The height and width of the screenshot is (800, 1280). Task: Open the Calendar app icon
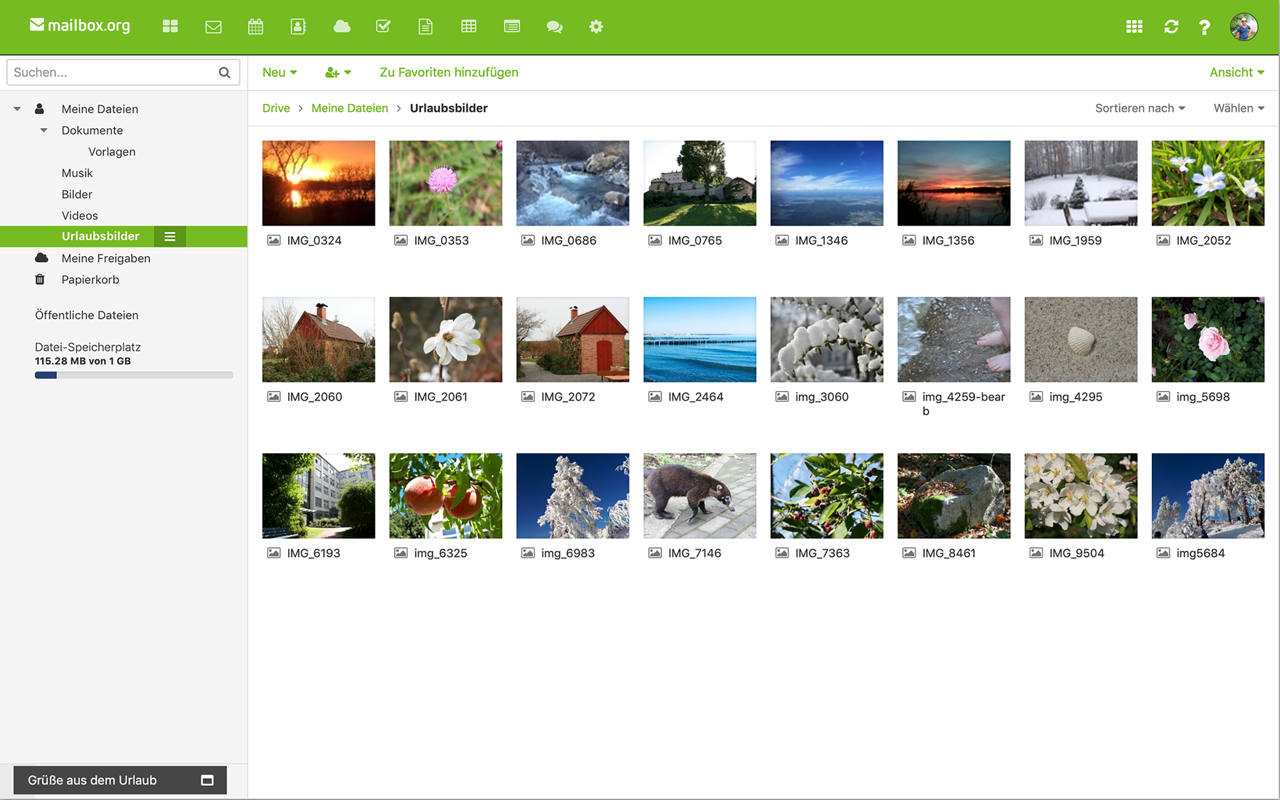[x=256, y=27]
